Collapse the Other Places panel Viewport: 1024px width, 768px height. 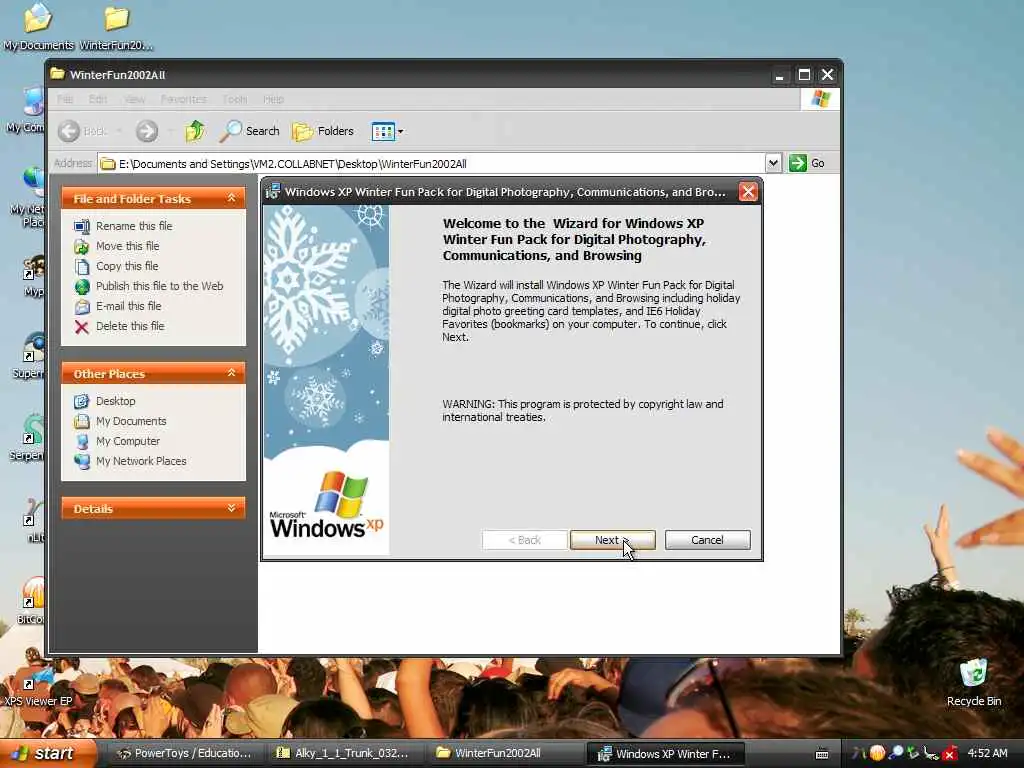click(x=231, y=373)
